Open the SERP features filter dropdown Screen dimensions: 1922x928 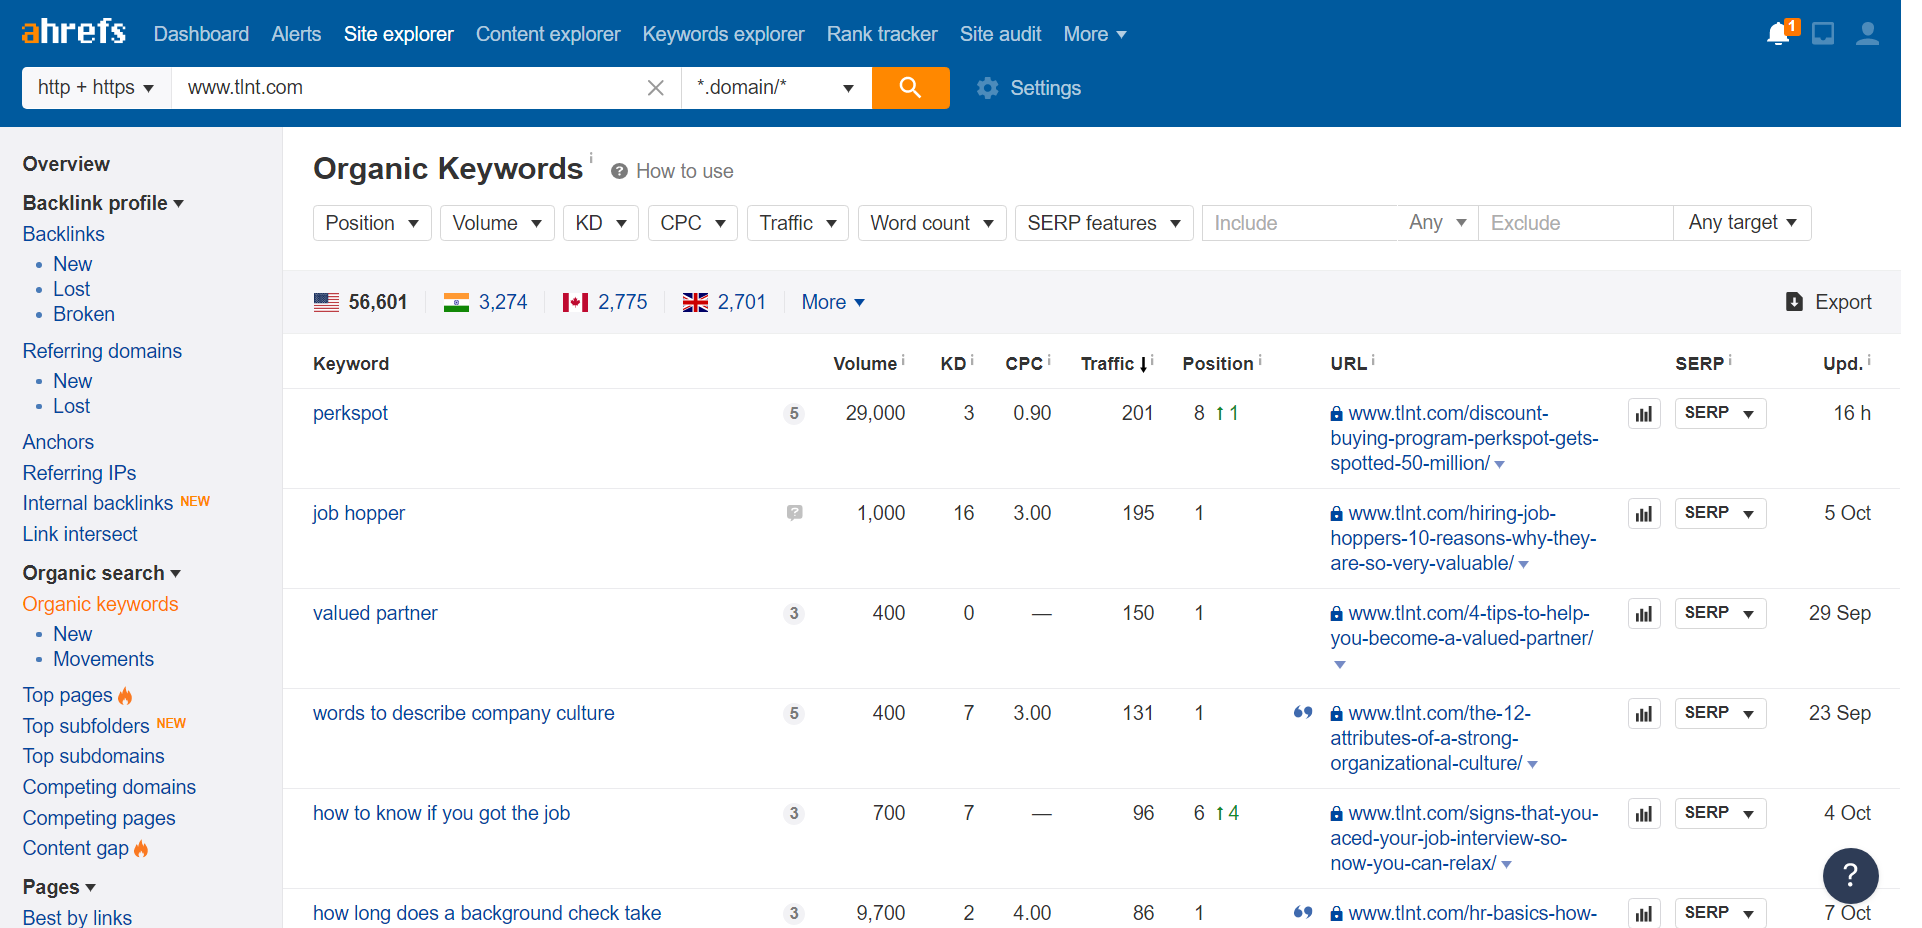[1104, 223]
